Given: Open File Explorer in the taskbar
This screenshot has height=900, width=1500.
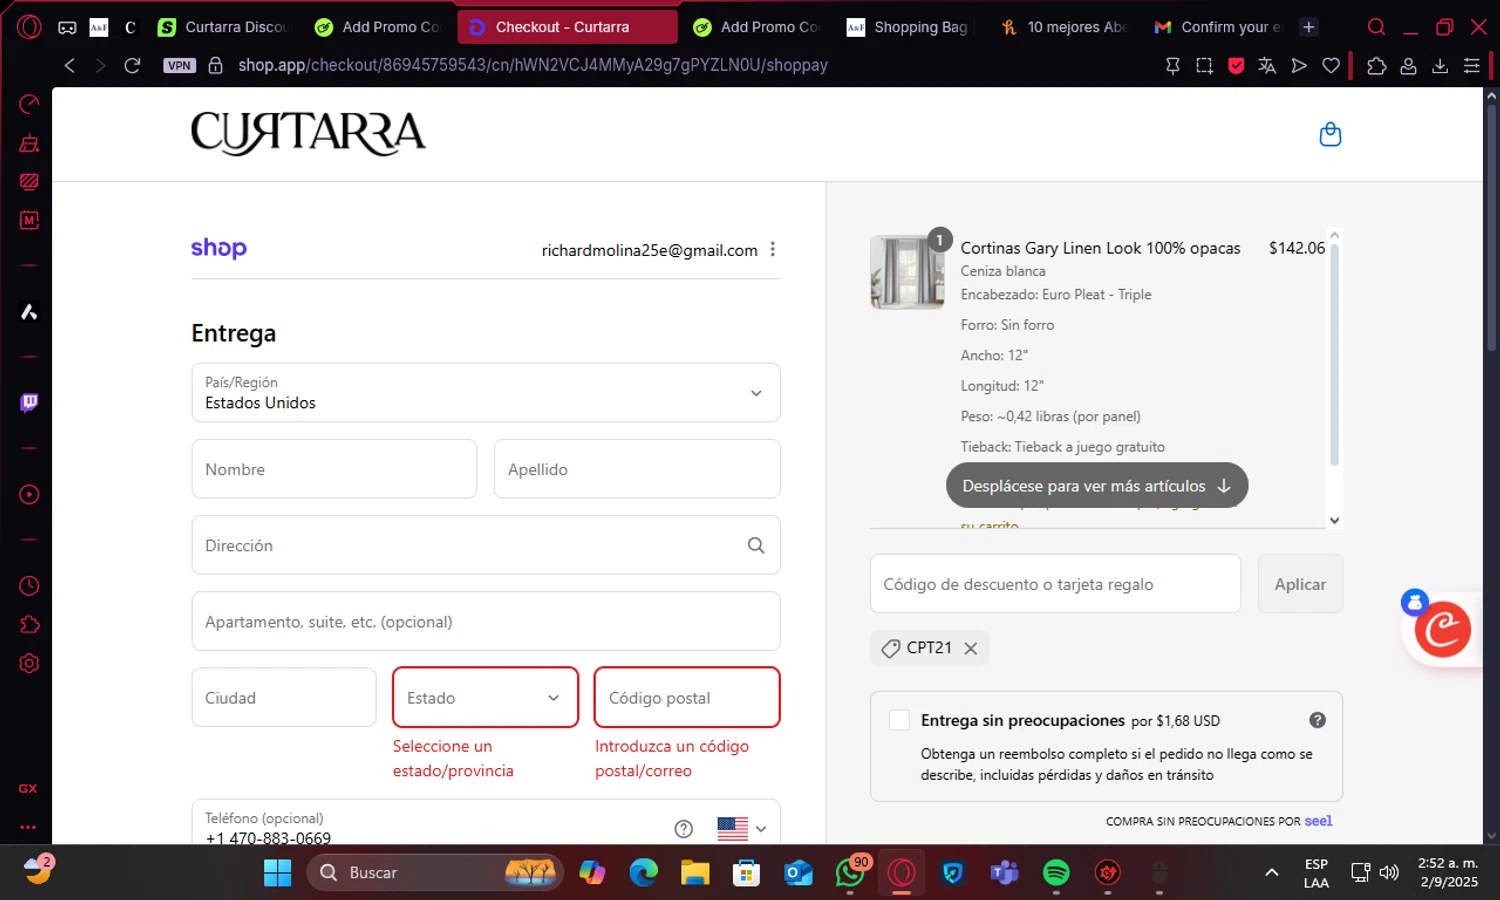Looking at the screenshot, I should pyautogui.click(x=695, y=872).
